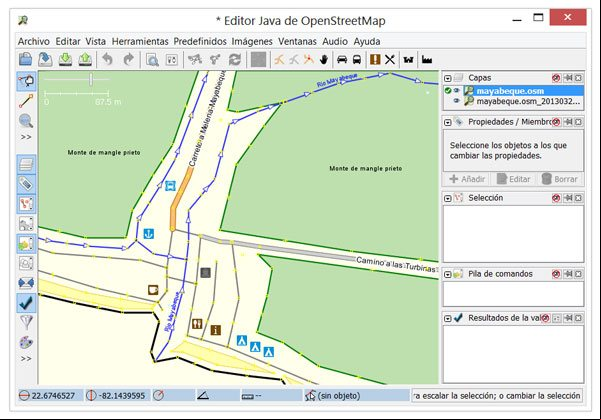Click the Añadir button
The image size is (601, 420).
tap(467, 179)
